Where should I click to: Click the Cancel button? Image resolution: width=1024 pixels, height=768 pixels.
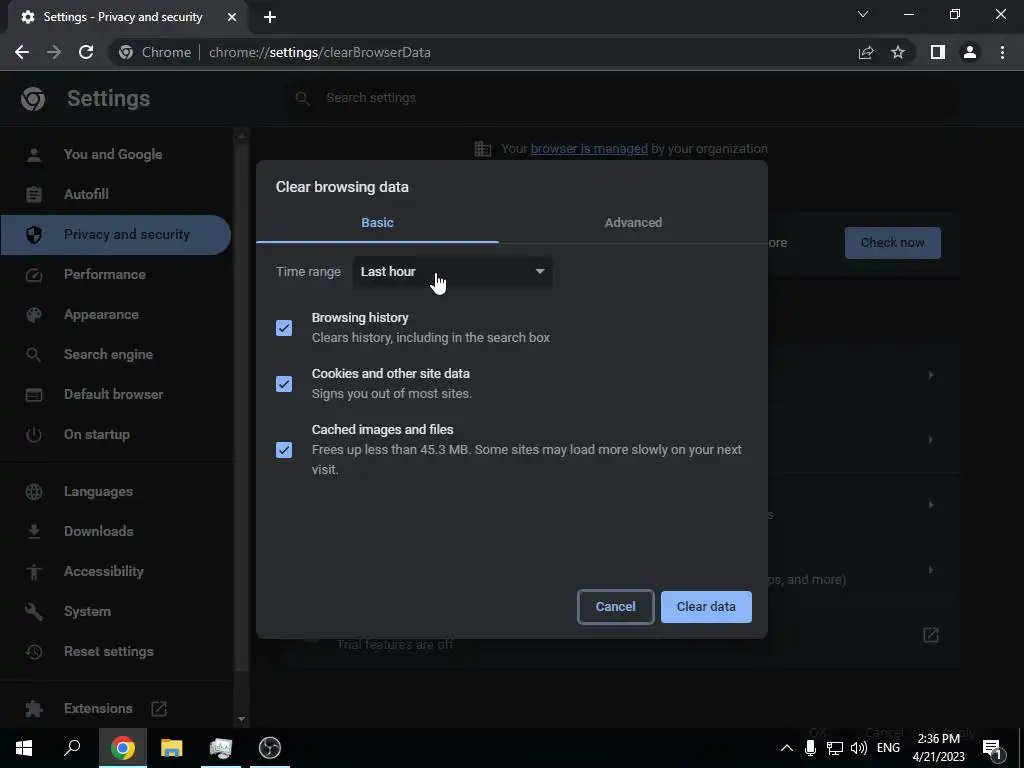(x=615, y=607)
